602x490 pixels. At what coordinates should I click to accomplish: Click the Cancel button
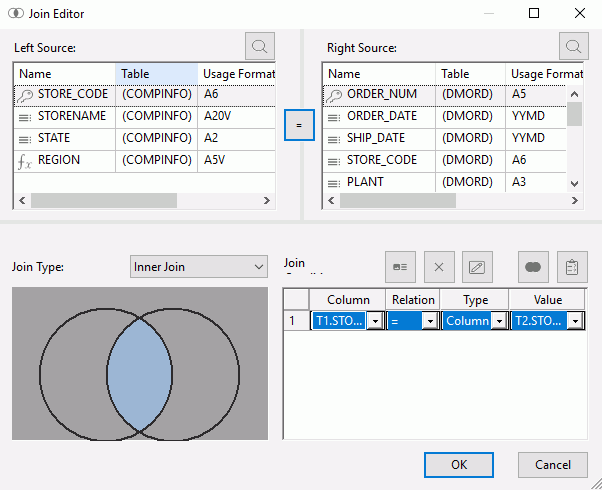(x=553, y=465)
